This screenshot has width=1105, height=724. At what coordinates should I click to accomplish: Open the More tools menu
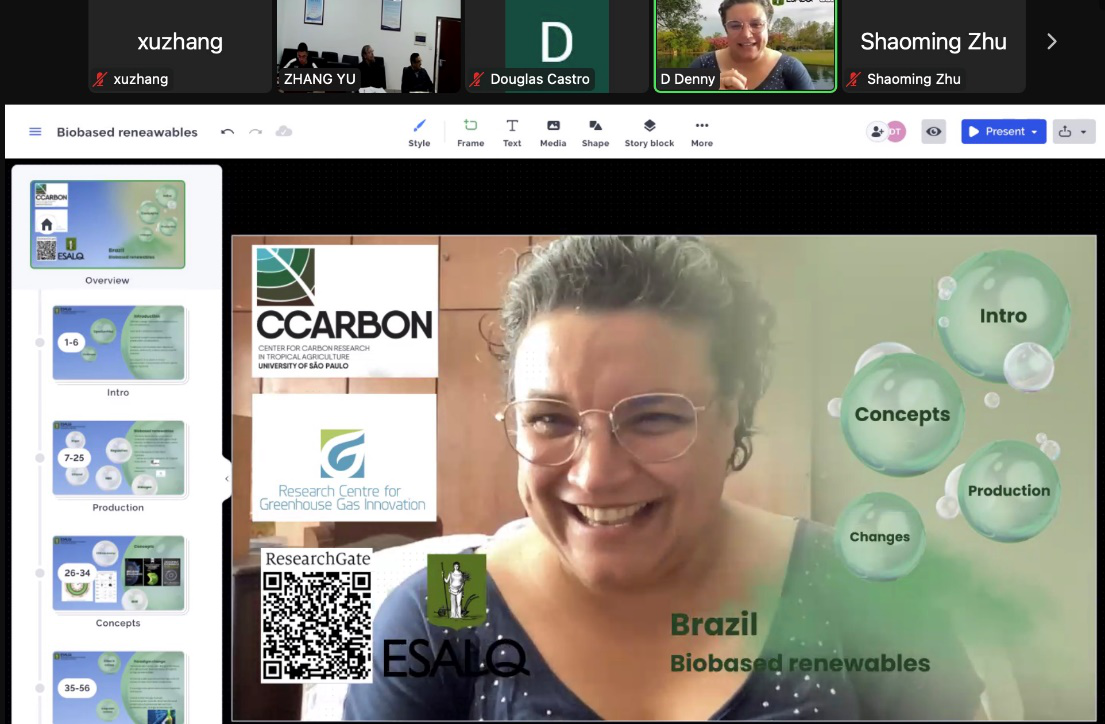[702, 133]
